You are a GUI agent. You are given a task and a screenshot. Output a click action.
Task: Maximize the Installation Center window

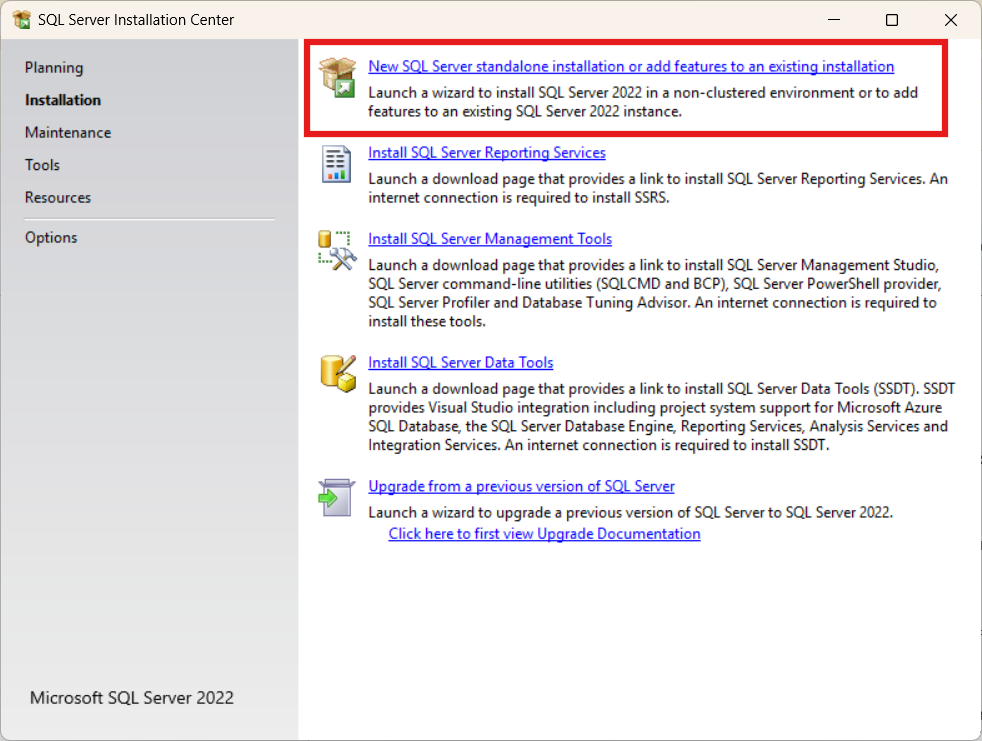coord(892,20)
